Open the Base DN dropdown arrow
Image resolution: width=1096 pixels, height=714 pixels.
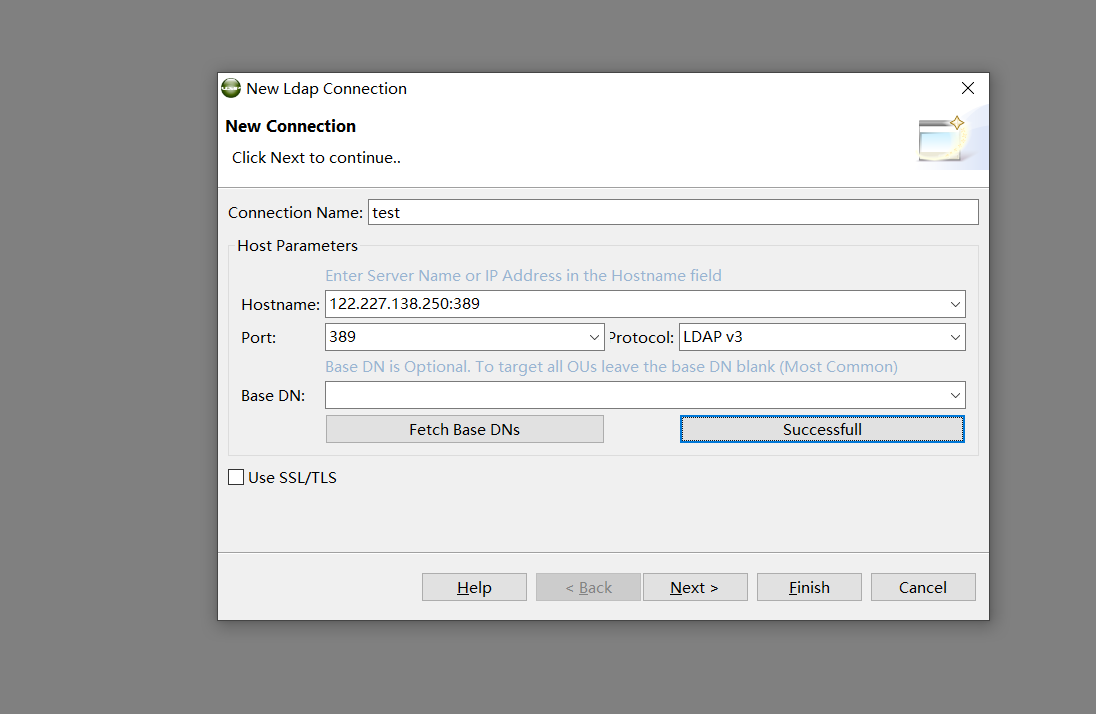click(x=955, y=396)
